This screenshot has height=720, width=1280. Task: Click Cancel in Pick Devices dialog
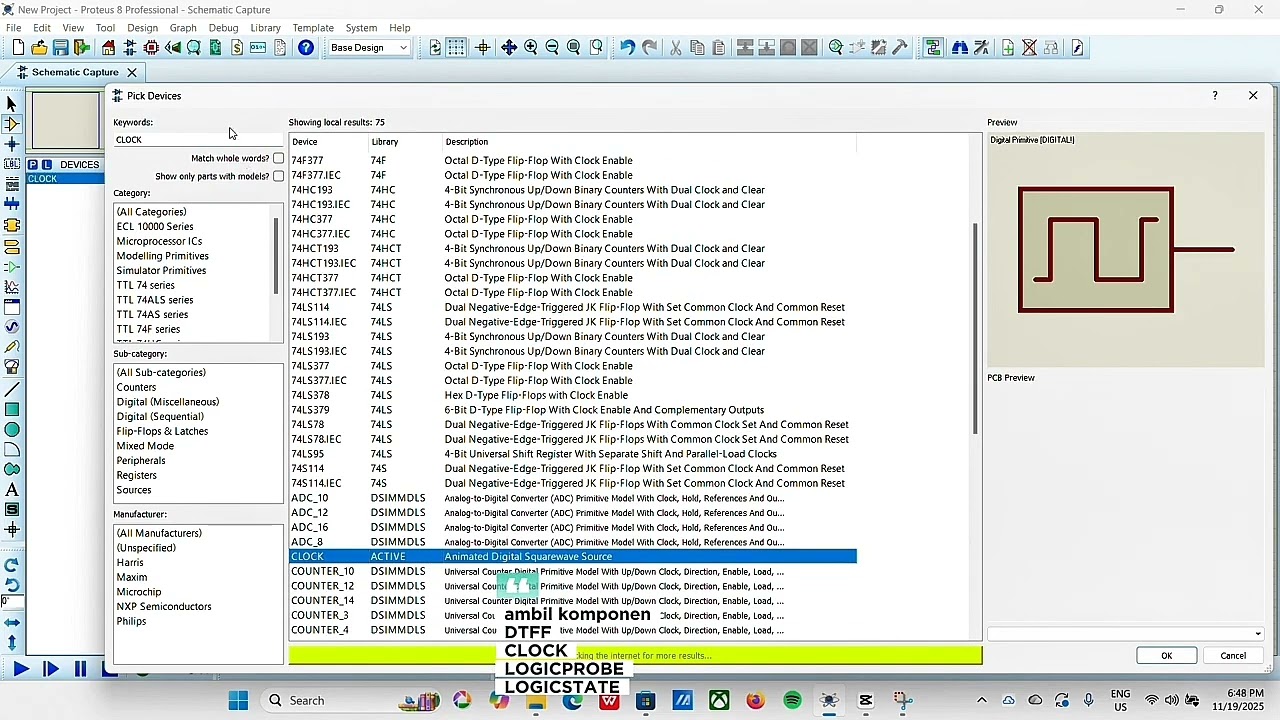pos(1233,656)
